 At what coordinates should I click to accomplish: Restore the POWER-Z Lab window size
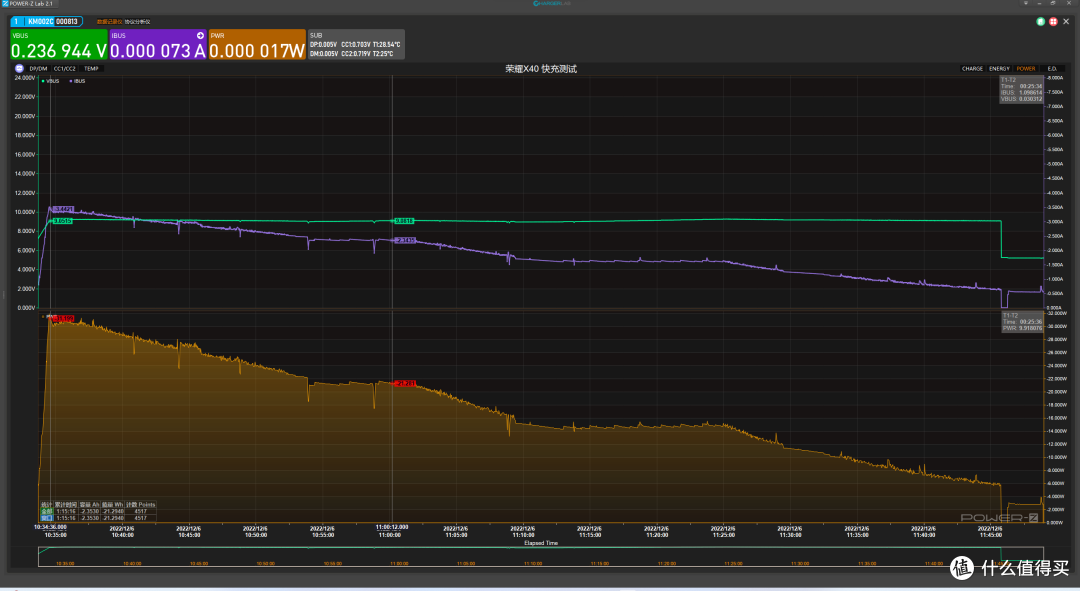tap(1052, 3)
